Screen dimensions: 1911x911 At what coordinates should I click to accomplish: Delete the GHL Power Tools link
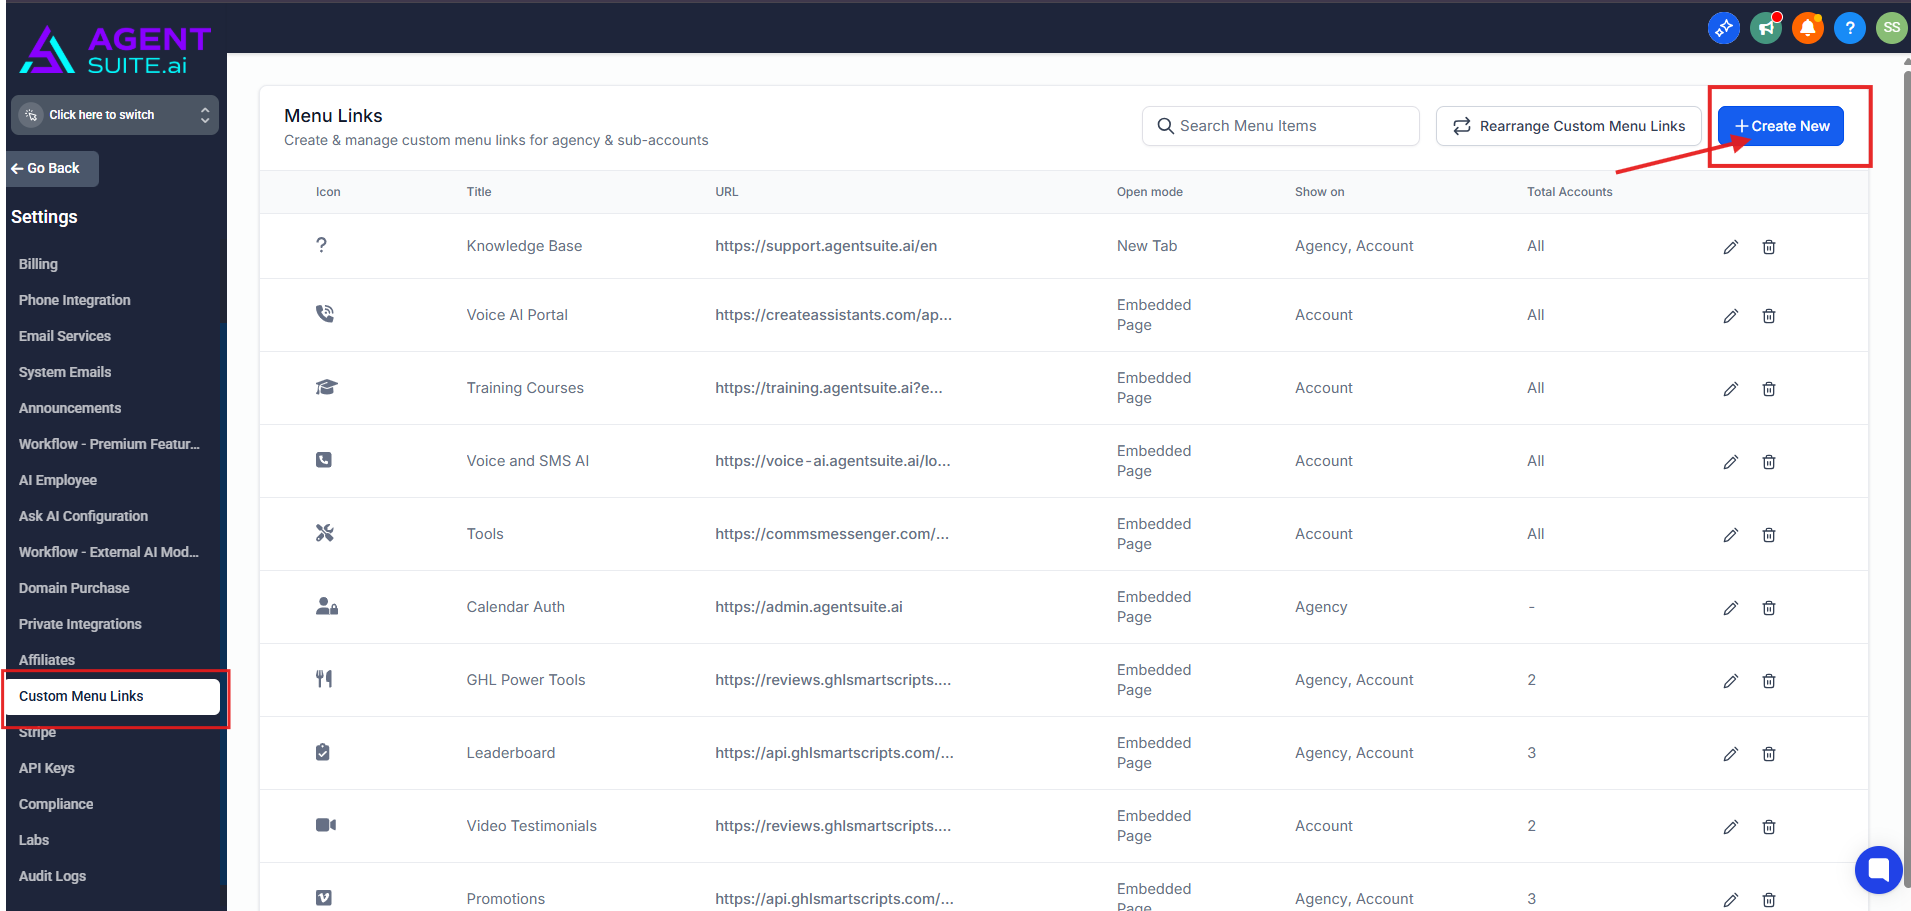[x=1769, y=681]
